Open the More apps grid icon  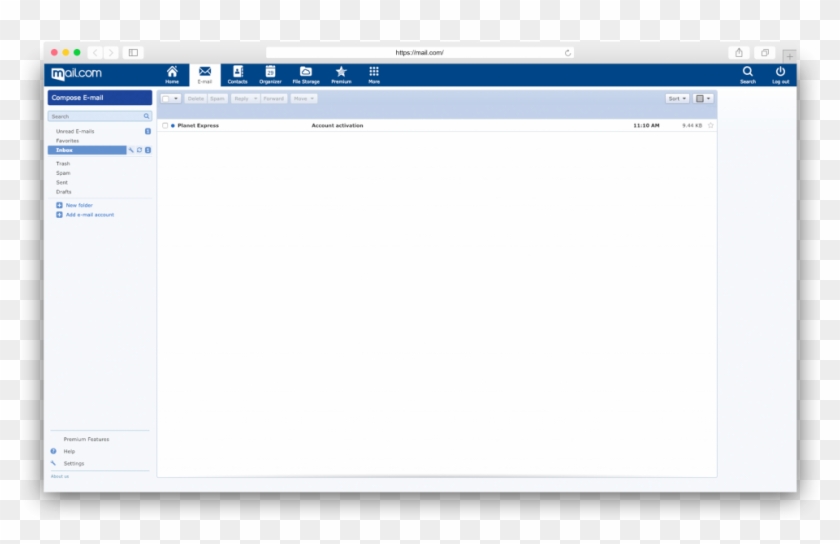(x=374, y=74)
